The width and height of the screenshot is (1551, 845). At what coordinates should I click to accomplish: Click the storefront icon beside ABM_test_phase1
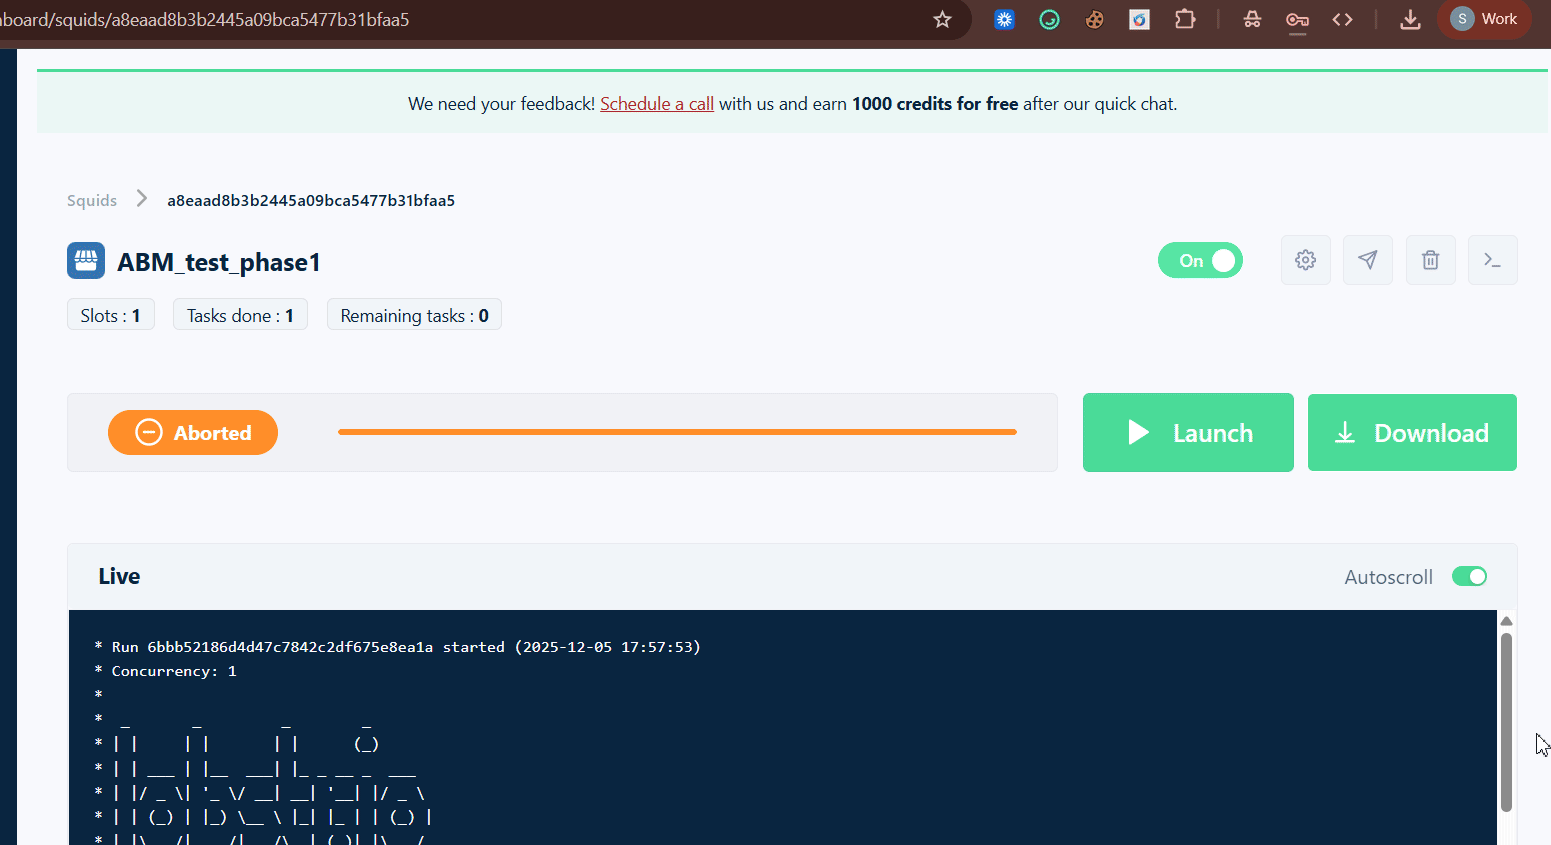pyautogui.click(x=85, y=260)
